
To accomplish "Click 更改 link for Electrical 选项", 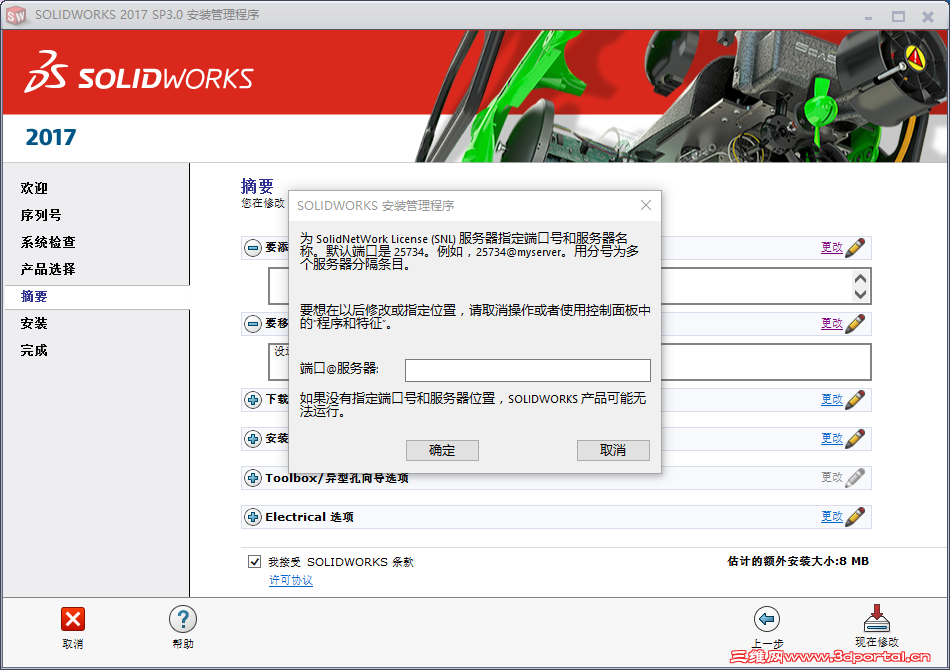I will point(832,516).
